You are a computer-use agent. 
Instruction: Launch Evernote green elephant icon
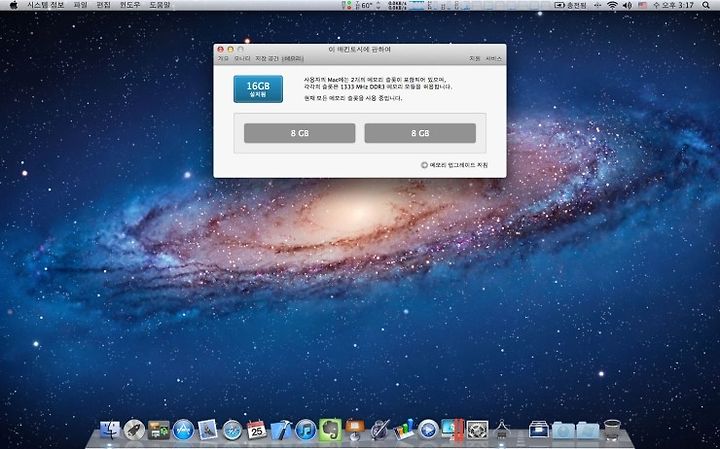pyautogui.click(x=330, y=430)
